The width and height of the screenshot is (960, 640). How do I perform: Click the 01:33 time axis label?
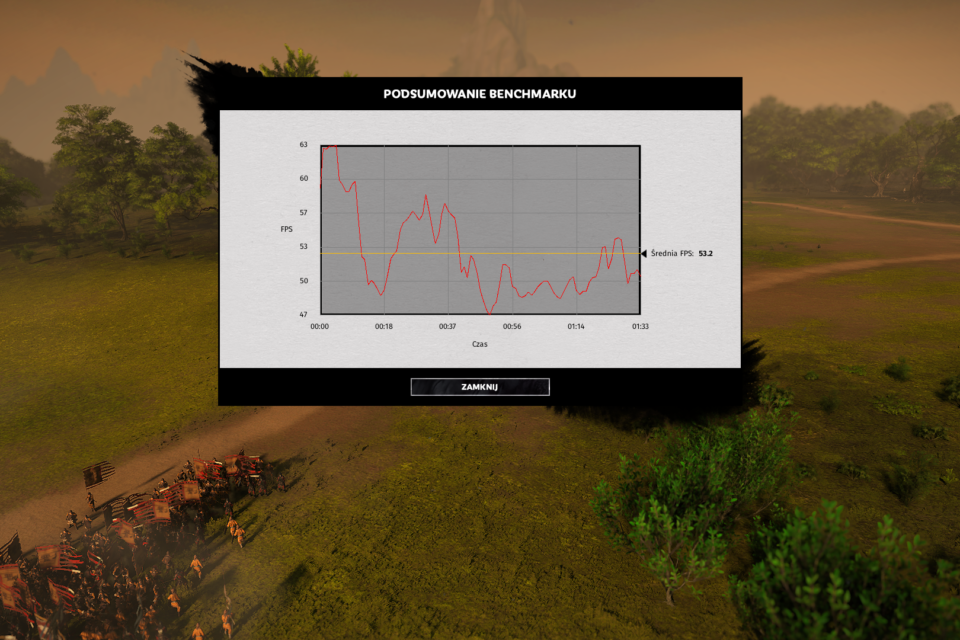pos(639,326)
